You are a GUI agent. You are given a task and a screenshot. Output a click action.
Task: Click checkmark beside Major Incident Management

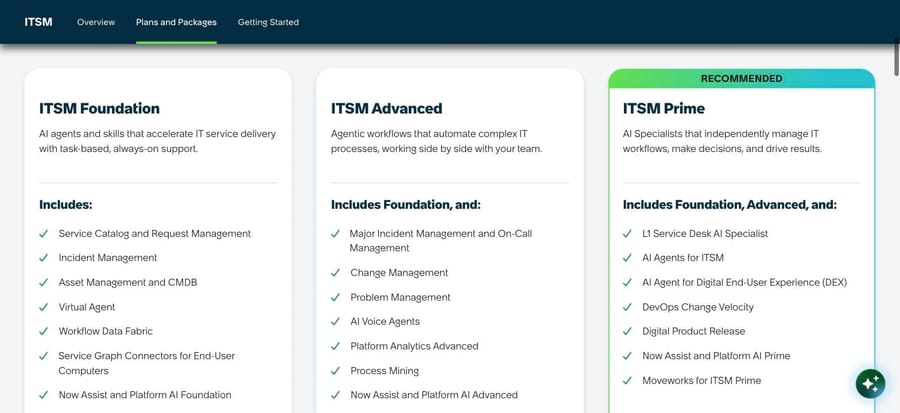[x=335, y=233]
